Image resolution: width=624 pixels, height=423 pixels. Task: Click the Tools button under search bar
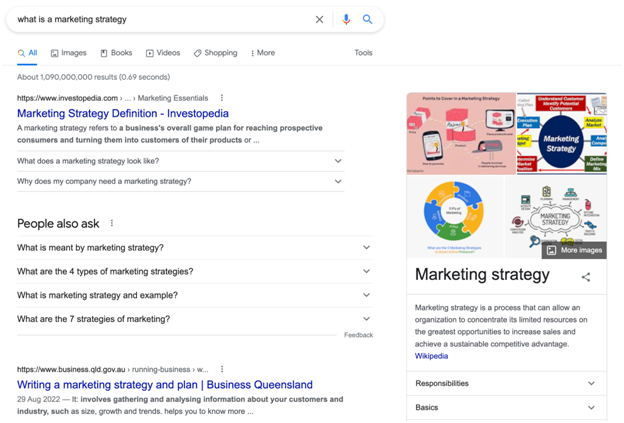coord(363,53)
